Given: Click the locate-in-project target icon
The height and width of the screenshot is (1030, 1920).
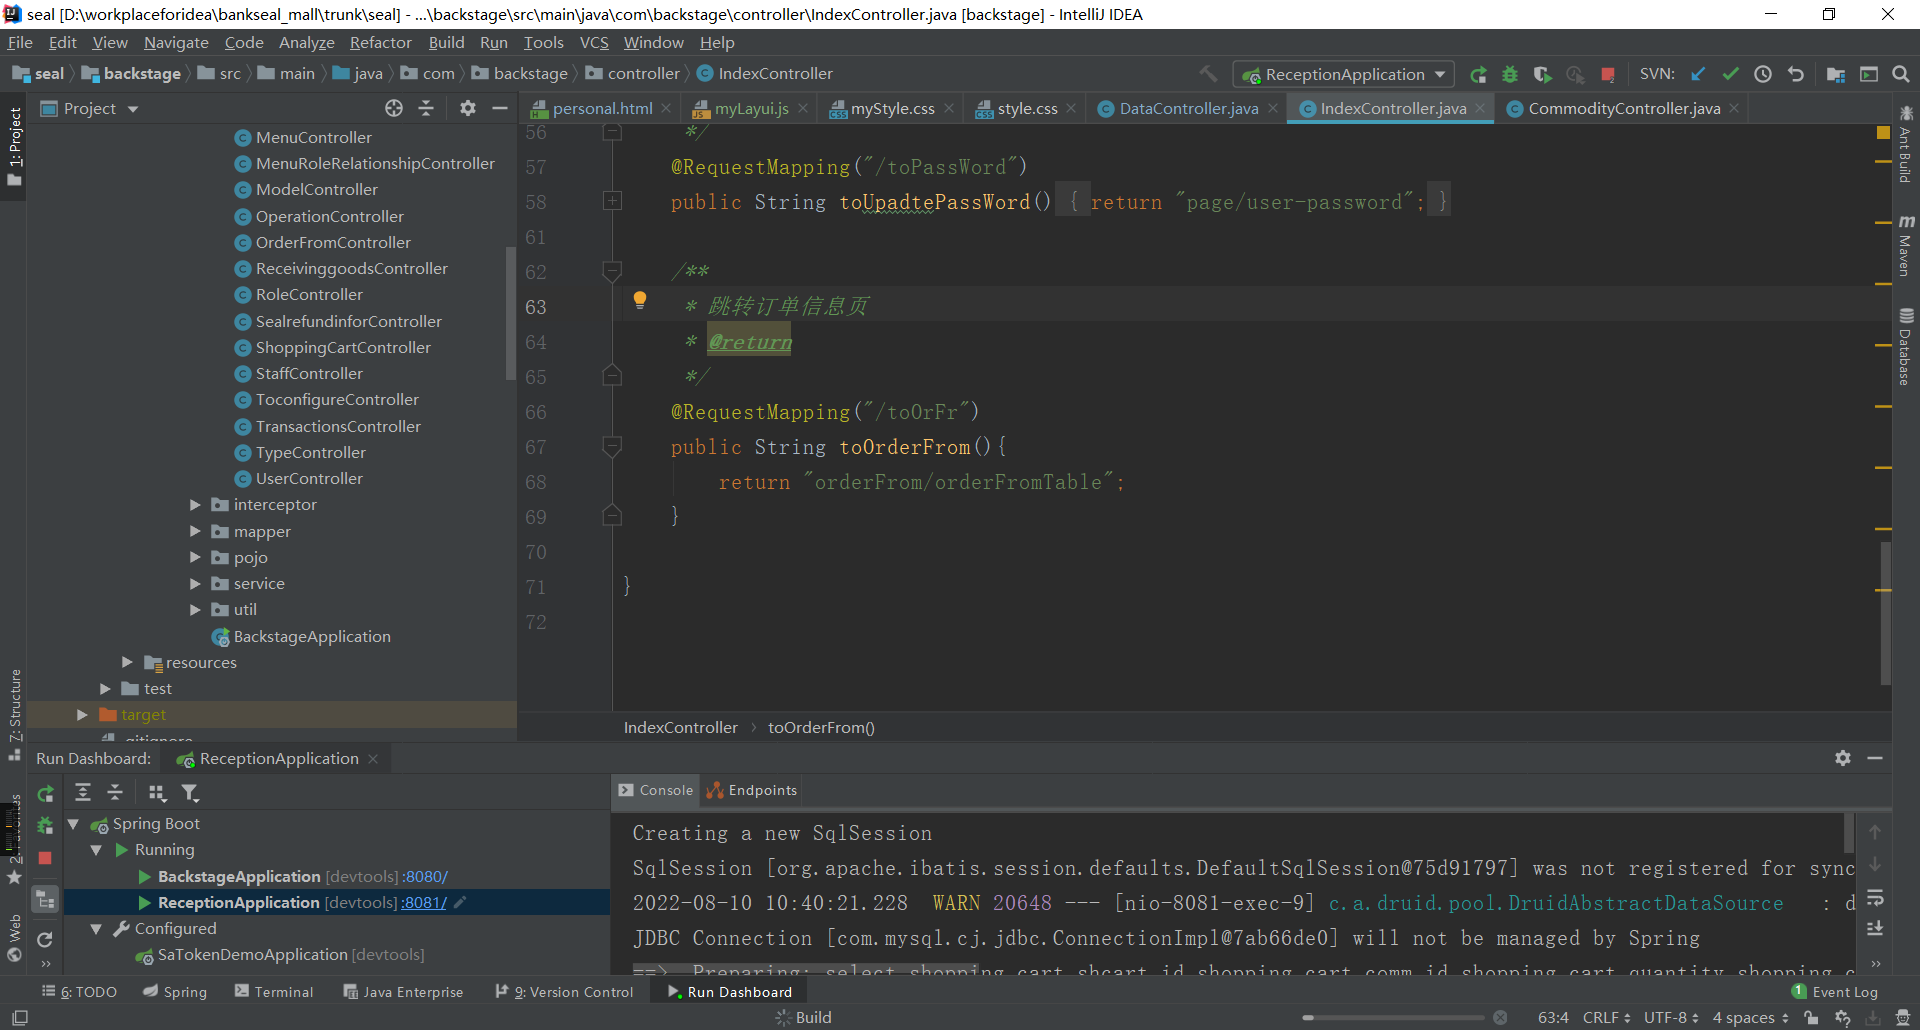Looking at the screenshot, I should [x=394, y=108].
